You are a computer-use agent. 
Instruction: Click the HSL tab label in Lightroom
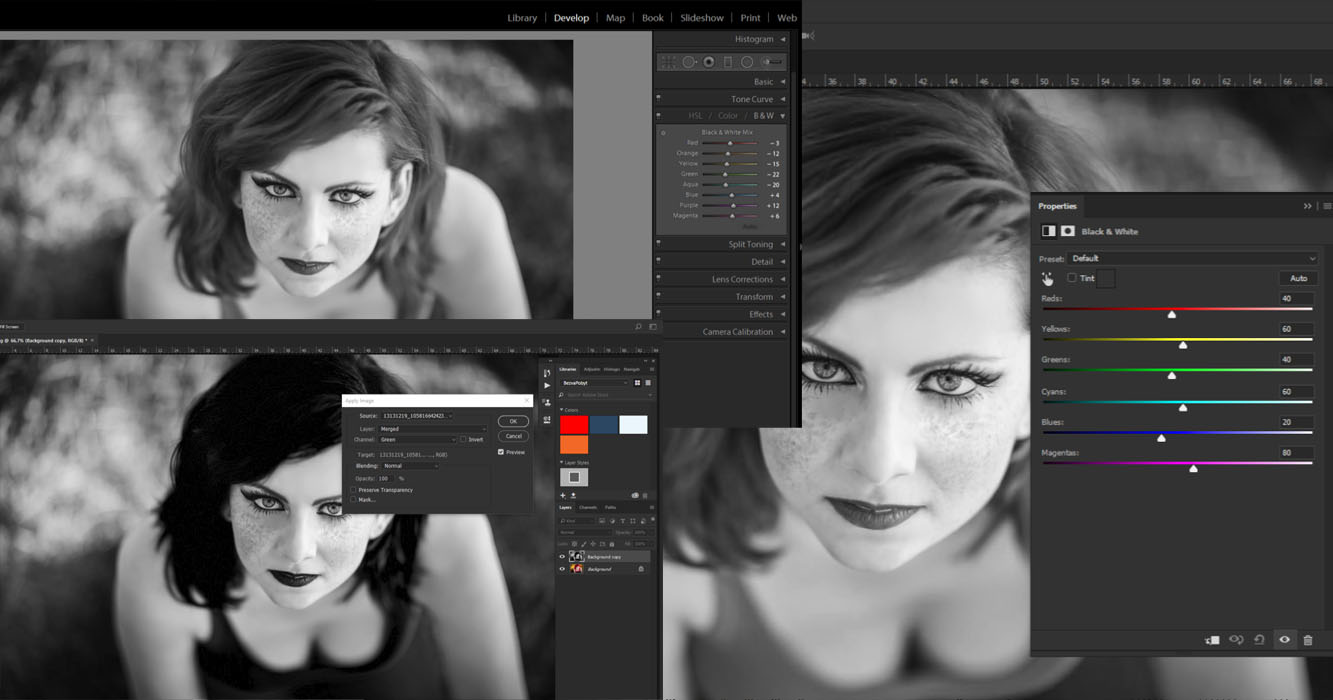point(695,116)
